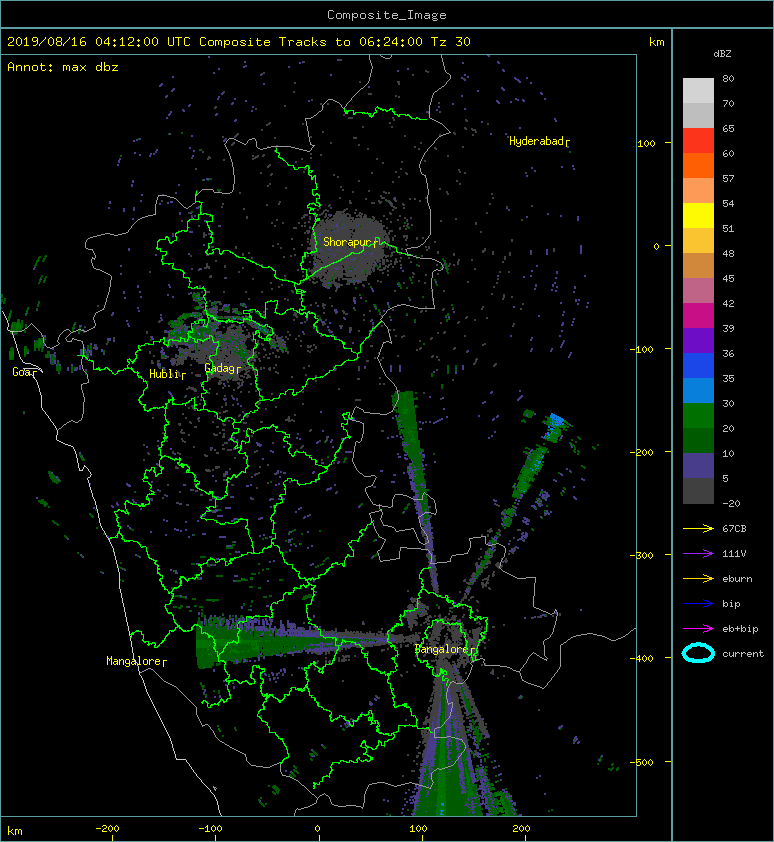This screenshot has width=774, height=842.
Task: Click the 100 tick on the right axis
Action: tap(646, 143)
